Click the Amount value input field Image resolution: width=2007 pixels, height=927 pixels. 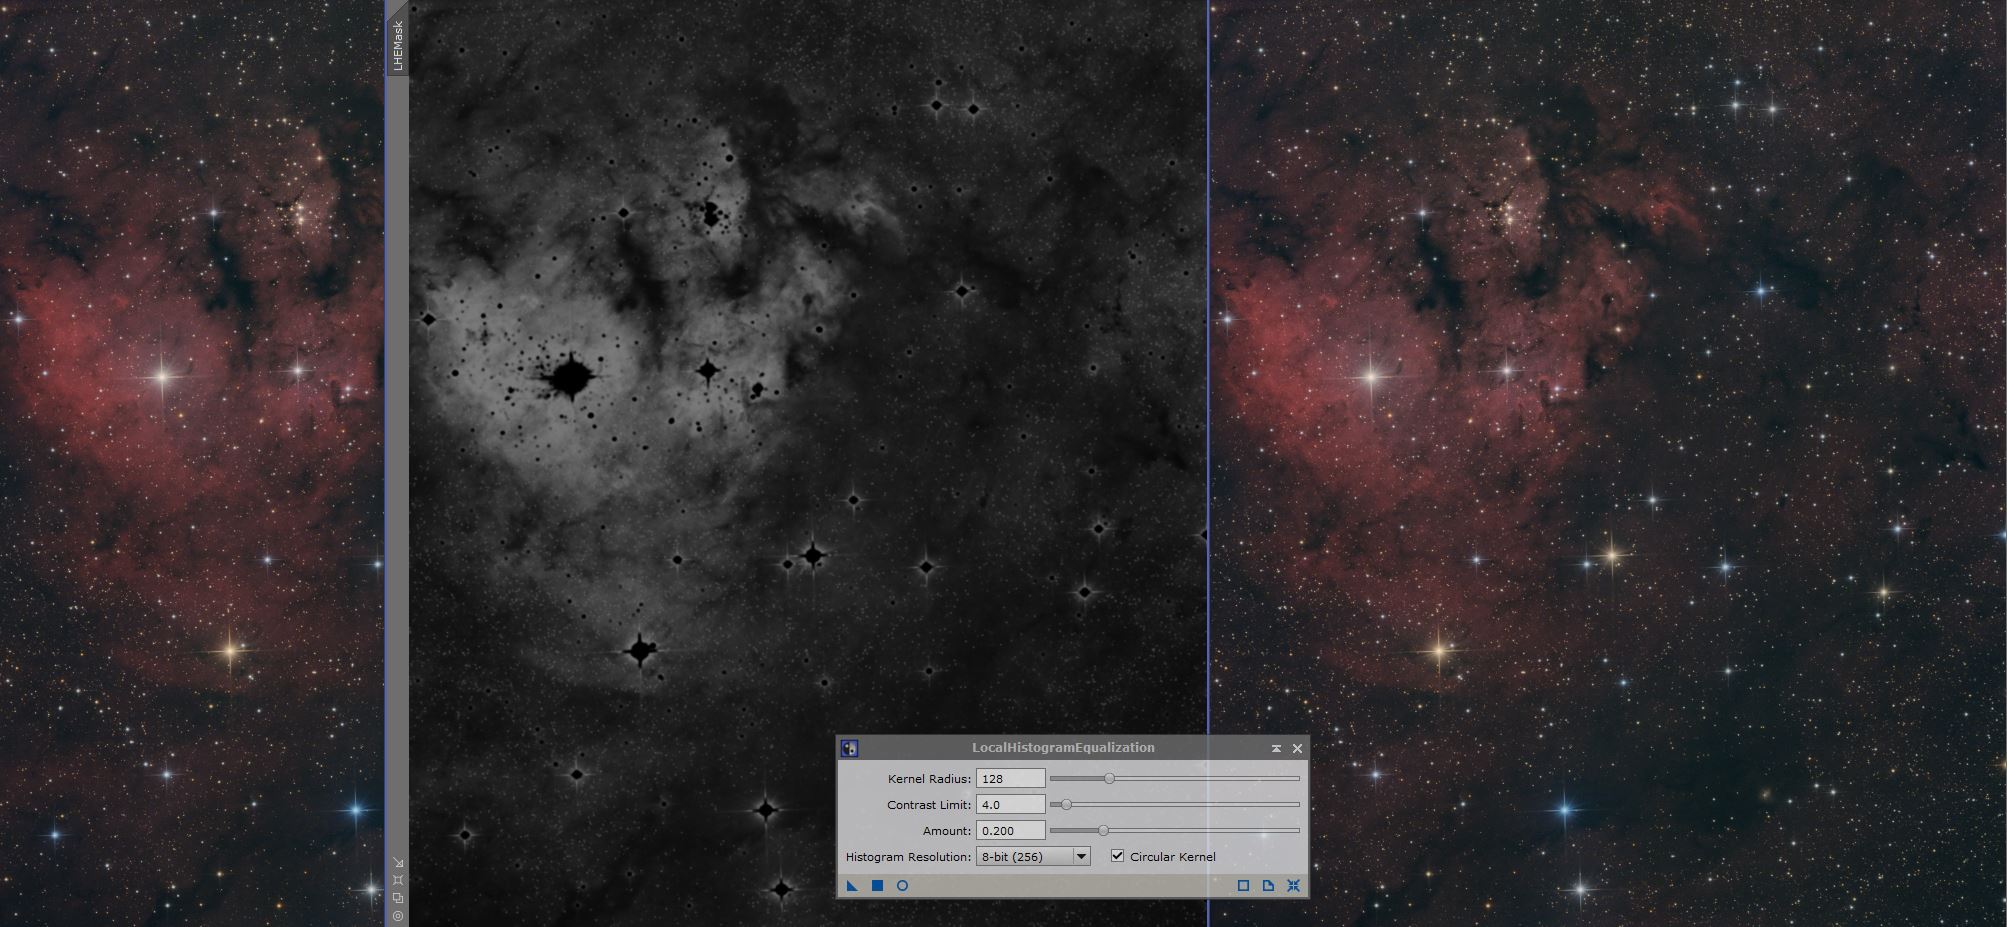(1010, 830)
